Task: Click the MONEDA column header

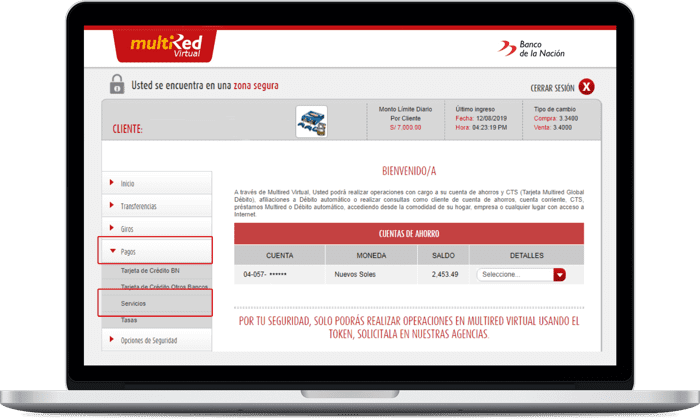Action: pos(371,255)
